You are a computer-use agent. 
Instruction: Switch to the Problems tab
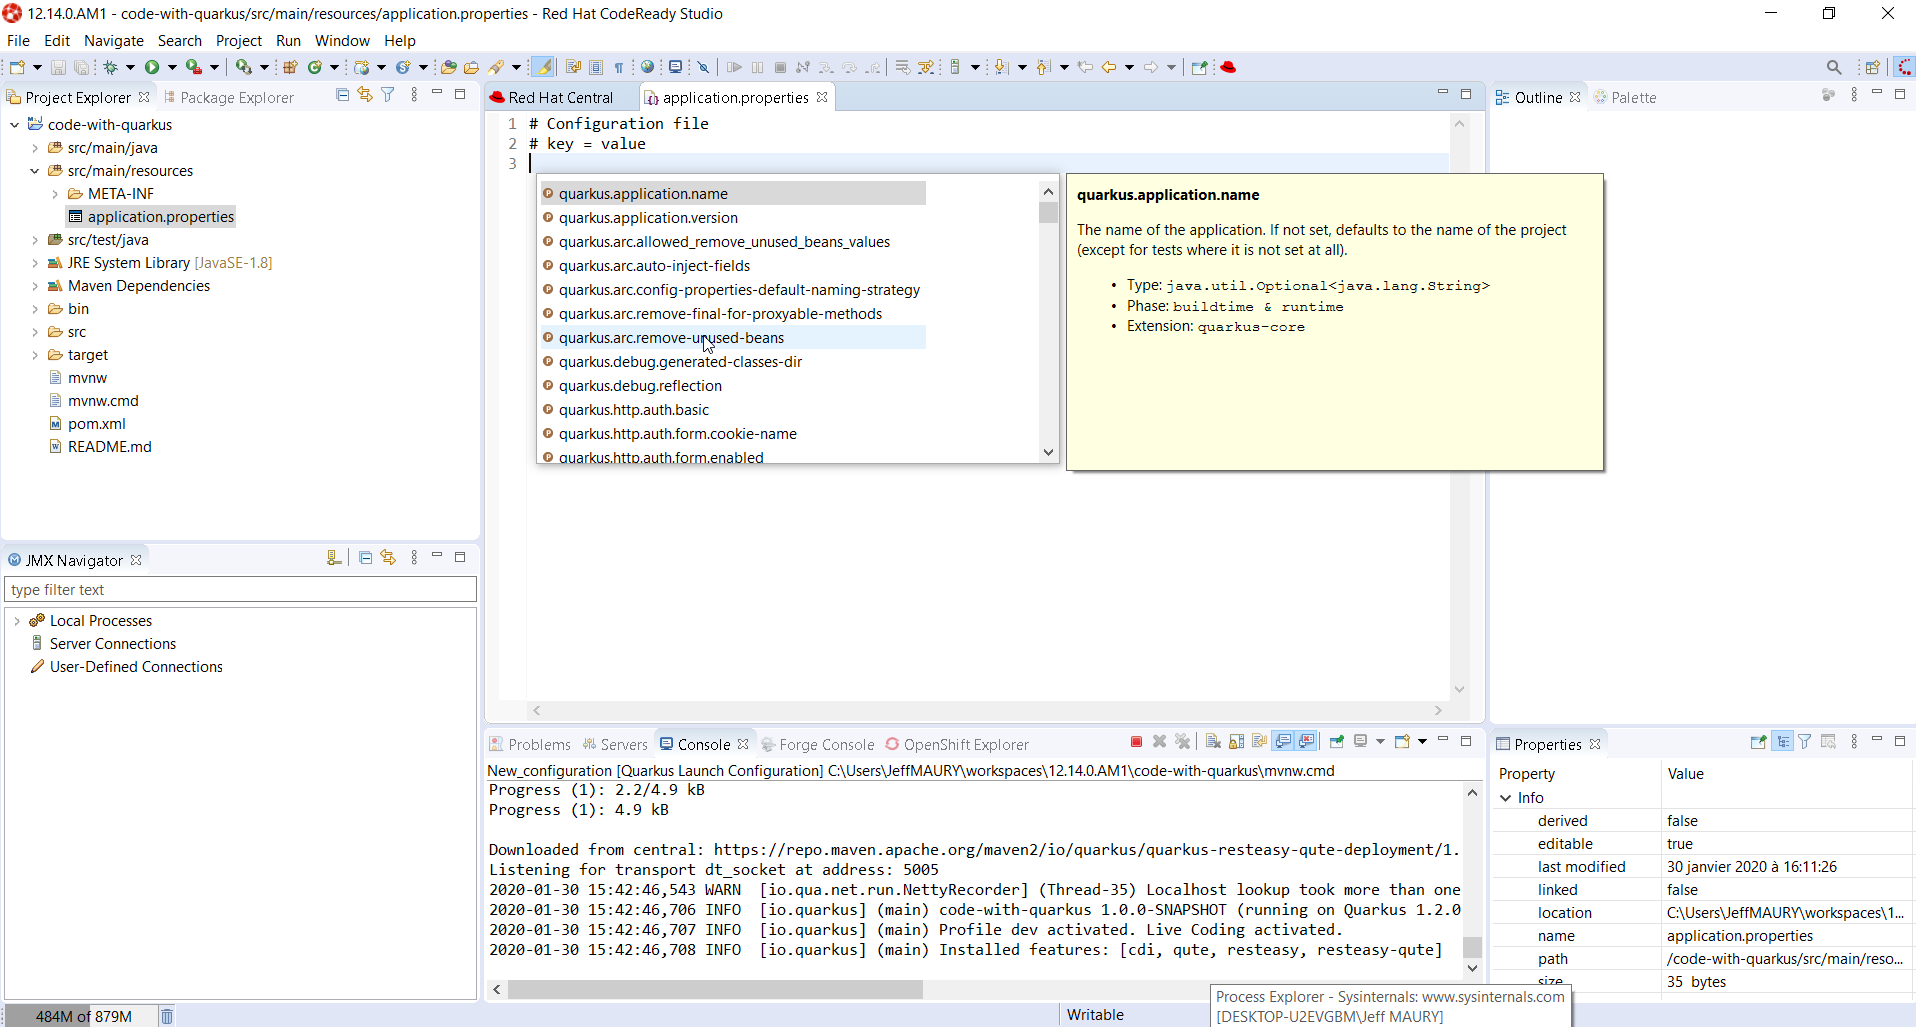[530, 744]
